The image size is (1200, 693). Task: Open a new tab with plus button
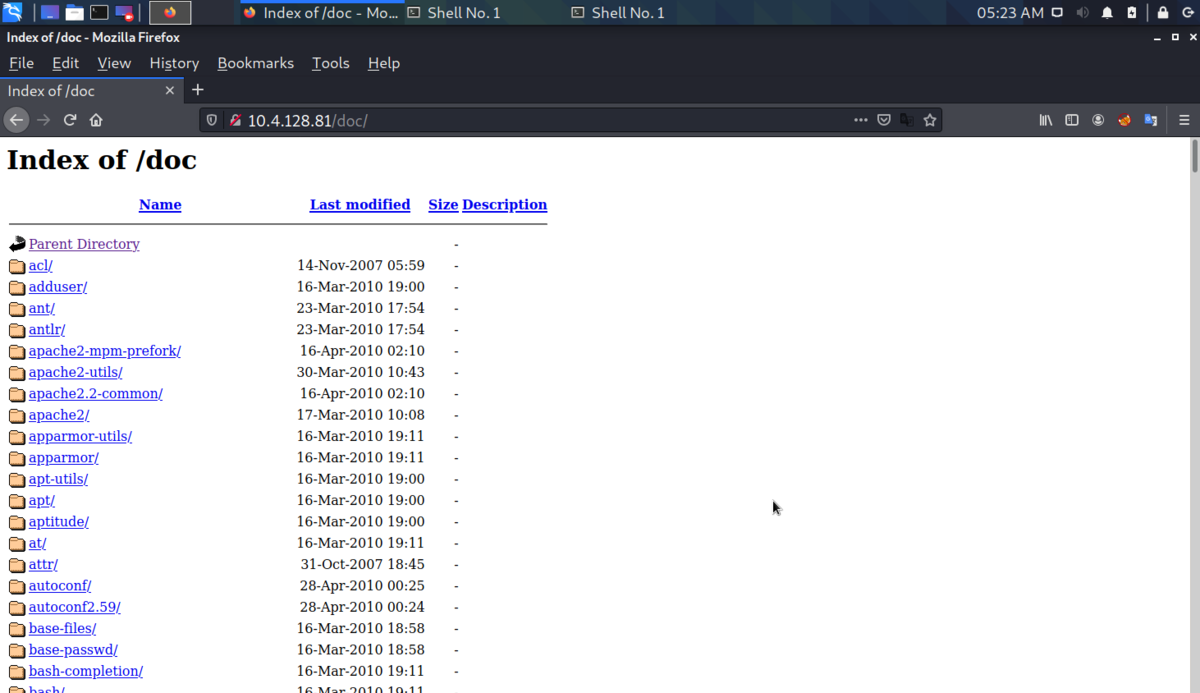tap(197, 90)
